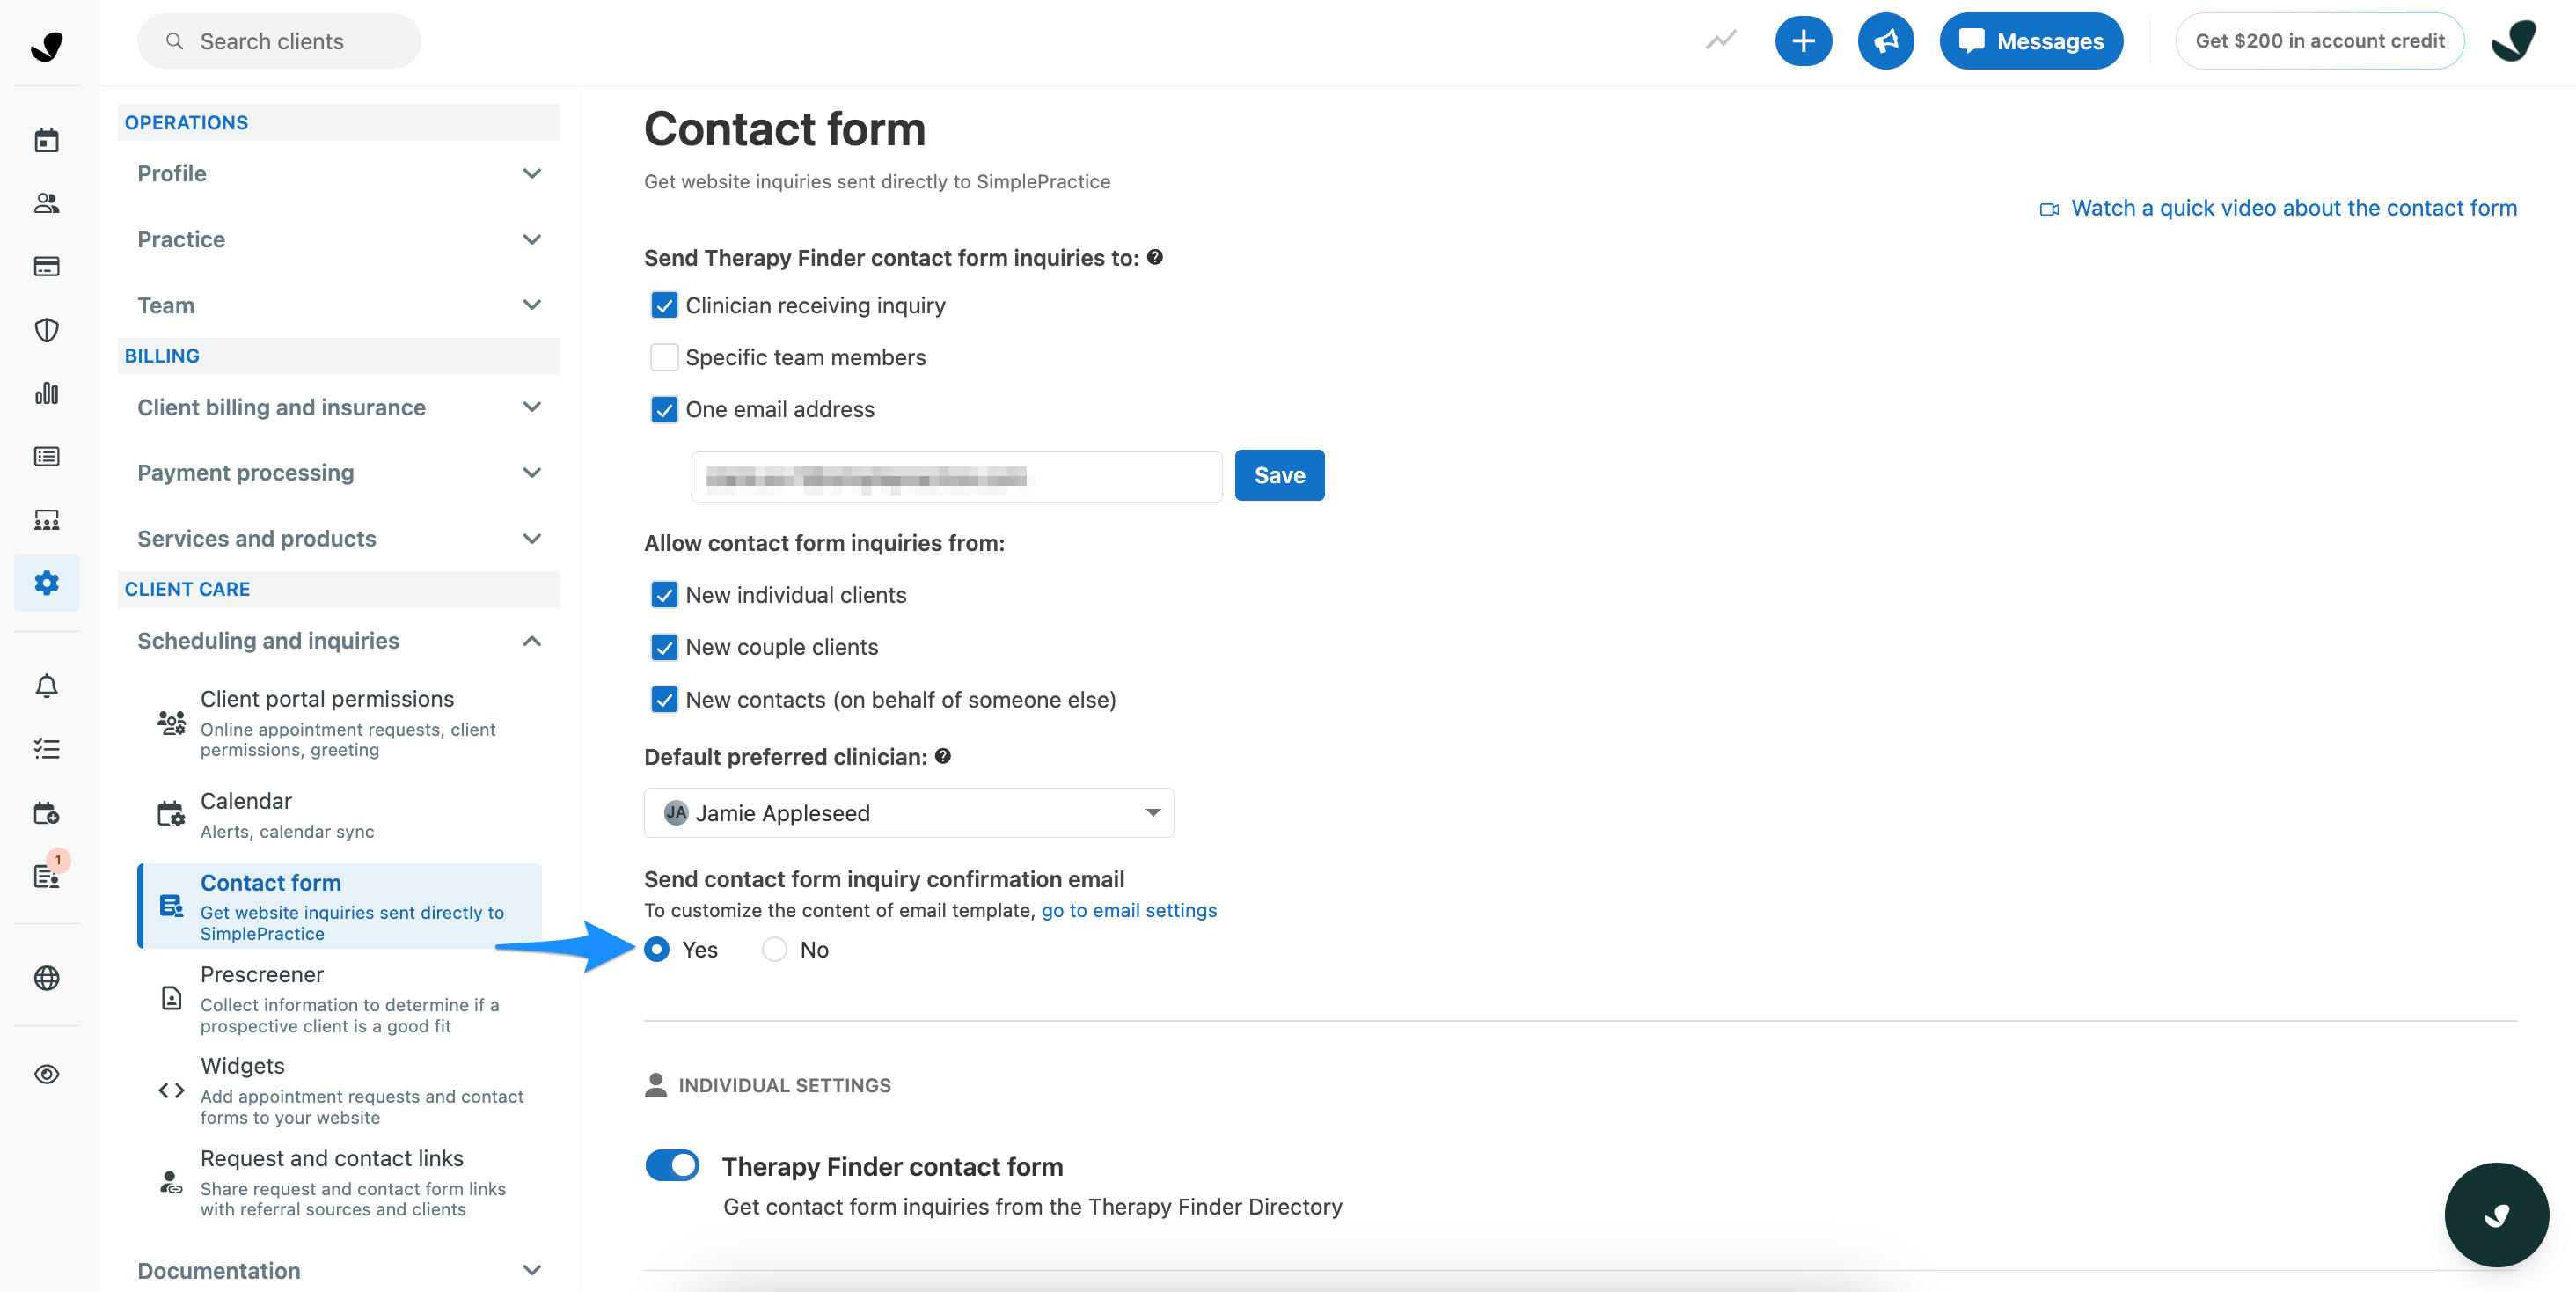2576x1292 pixels.
Task: Show help tooltip for Therapy Finder inquiries
Action: (x=1155, y=257)
